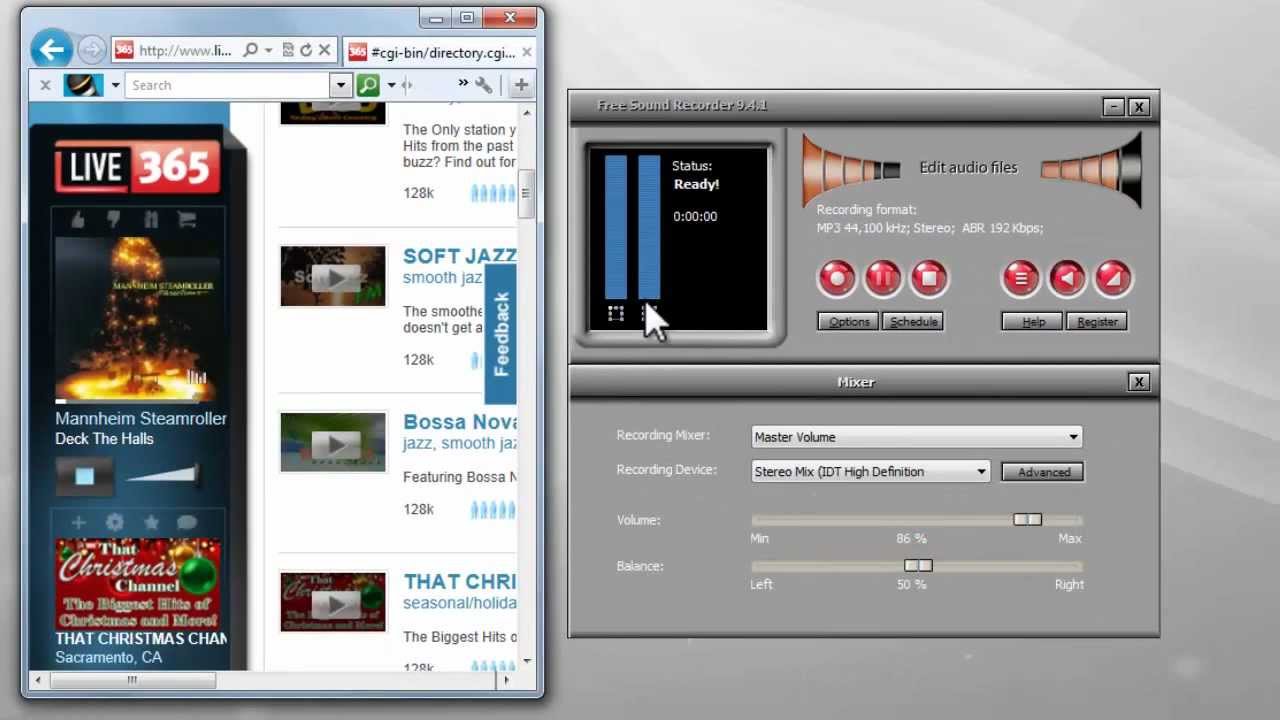Open the Bossa Nova station link
The height and width of the screenshot is (720, 1280).
(459, 422)
